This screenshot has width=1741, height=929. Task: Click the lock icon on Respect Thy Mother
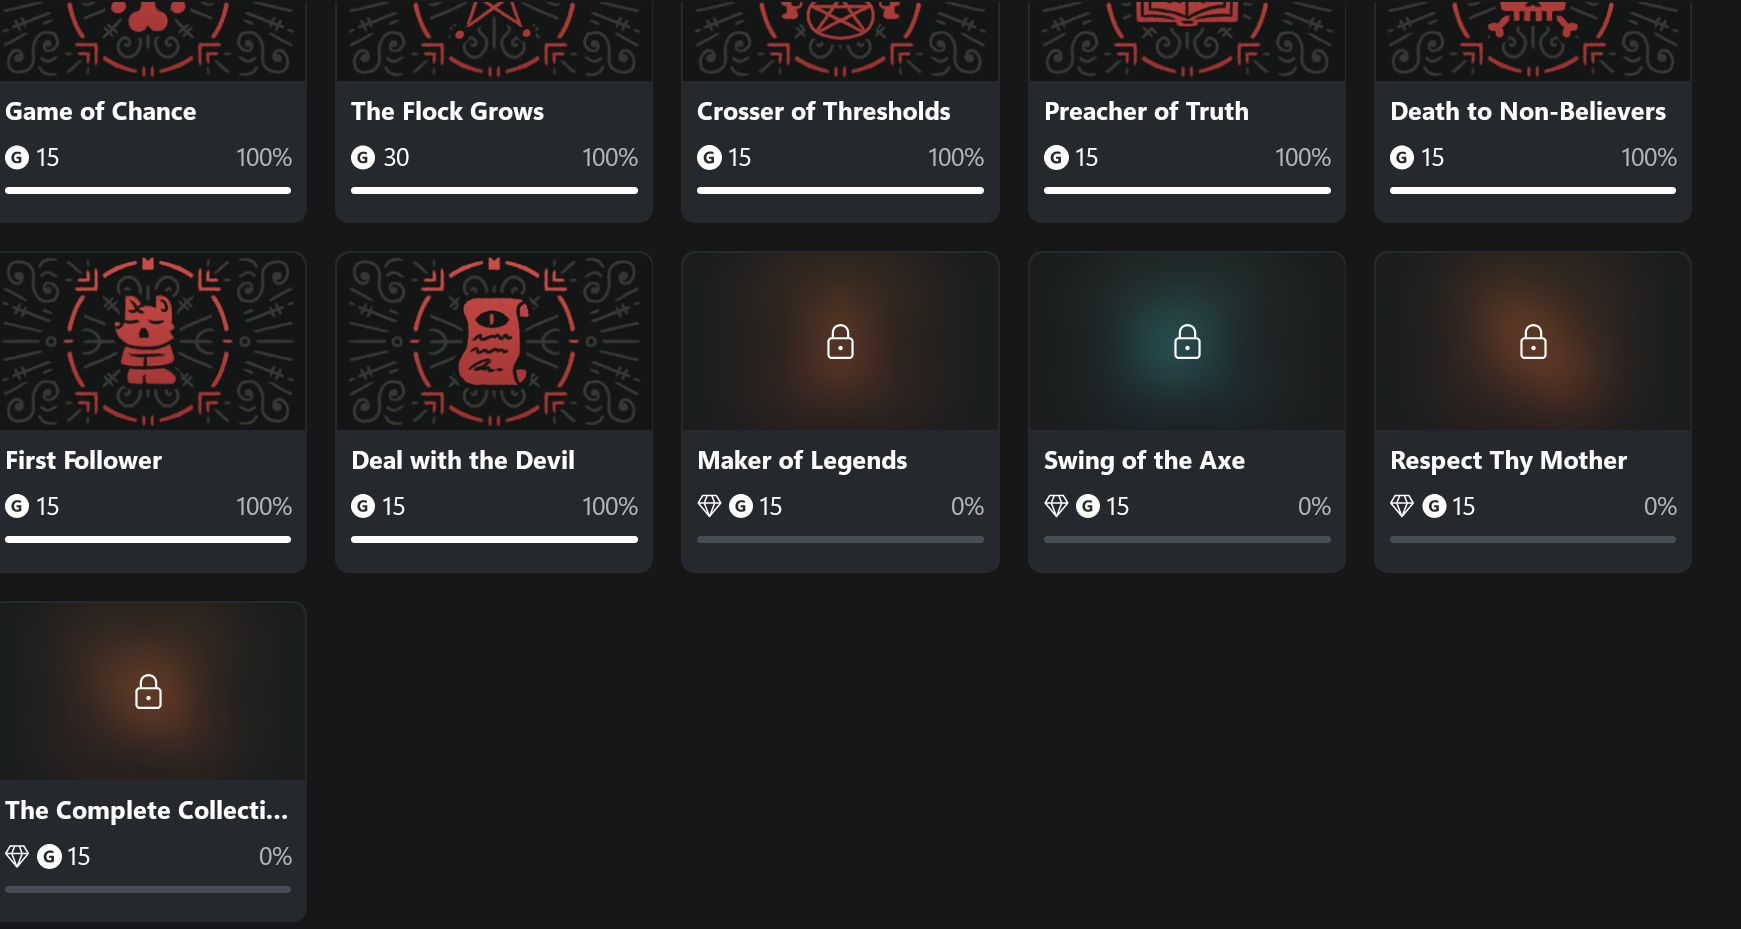[x=1533, y=342]
